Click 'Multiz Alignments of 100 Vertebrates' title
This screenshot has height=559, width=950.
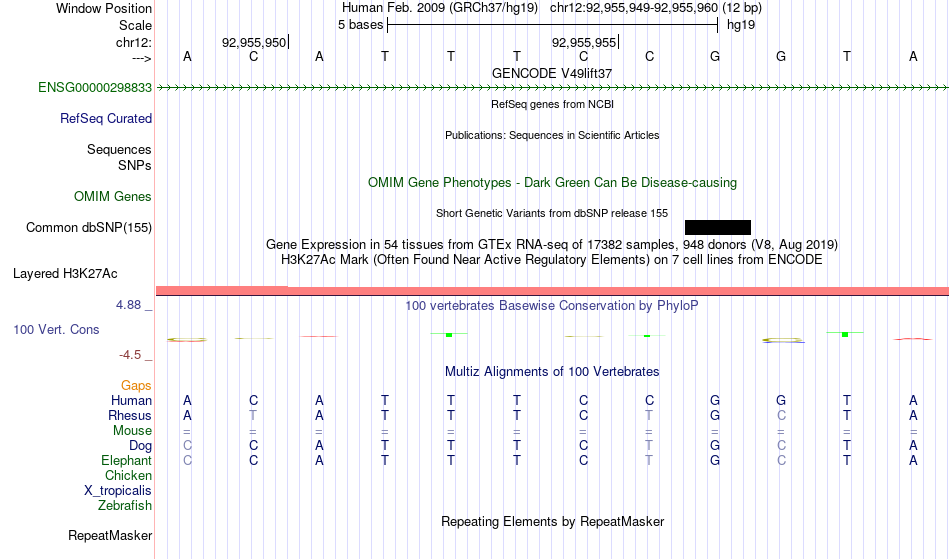[x=551, y=371]
